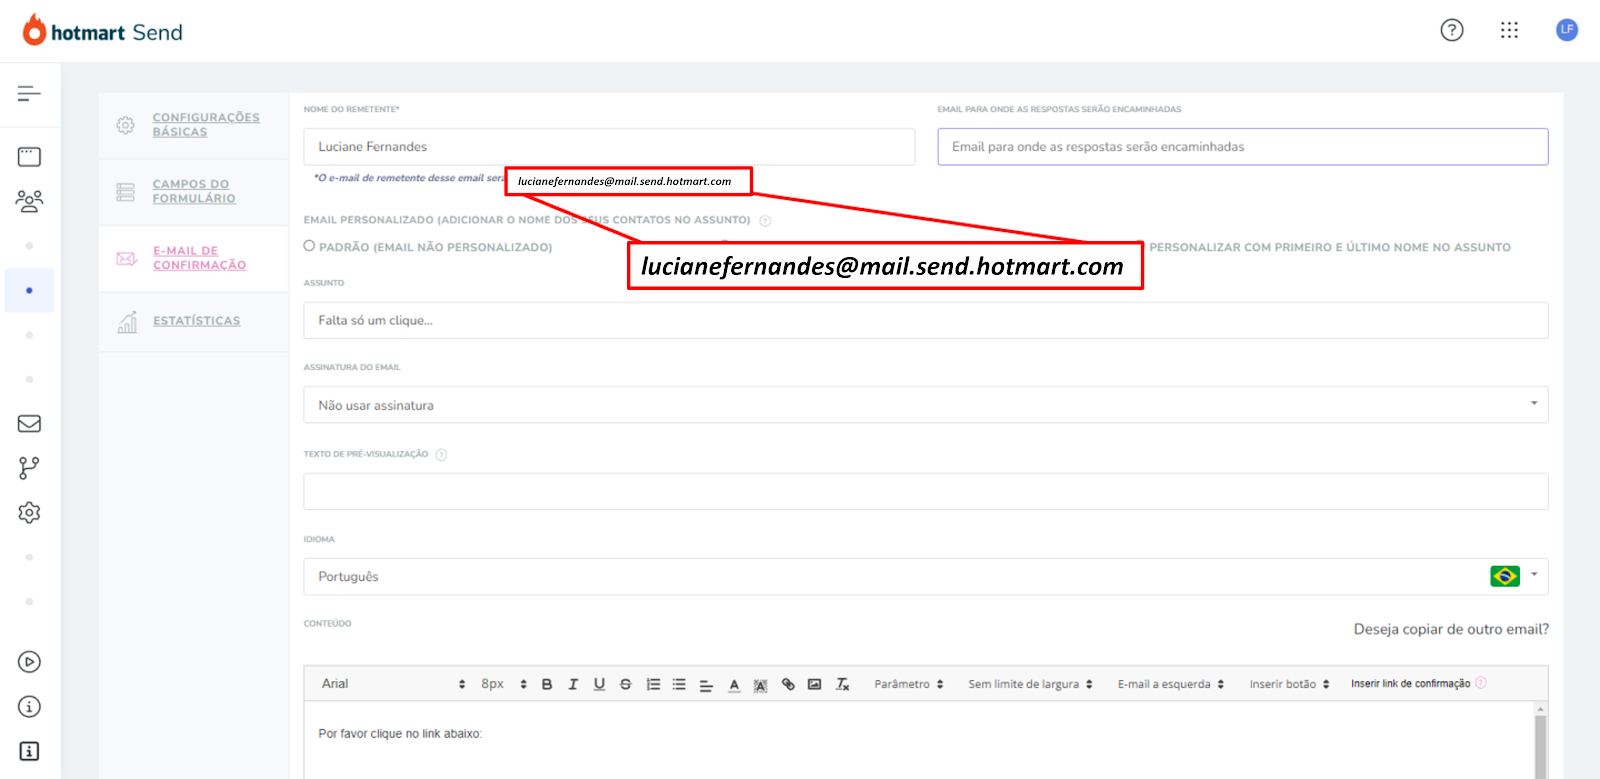
Task: Insert a bulleted list in editor
Action: tap(679, 685)
